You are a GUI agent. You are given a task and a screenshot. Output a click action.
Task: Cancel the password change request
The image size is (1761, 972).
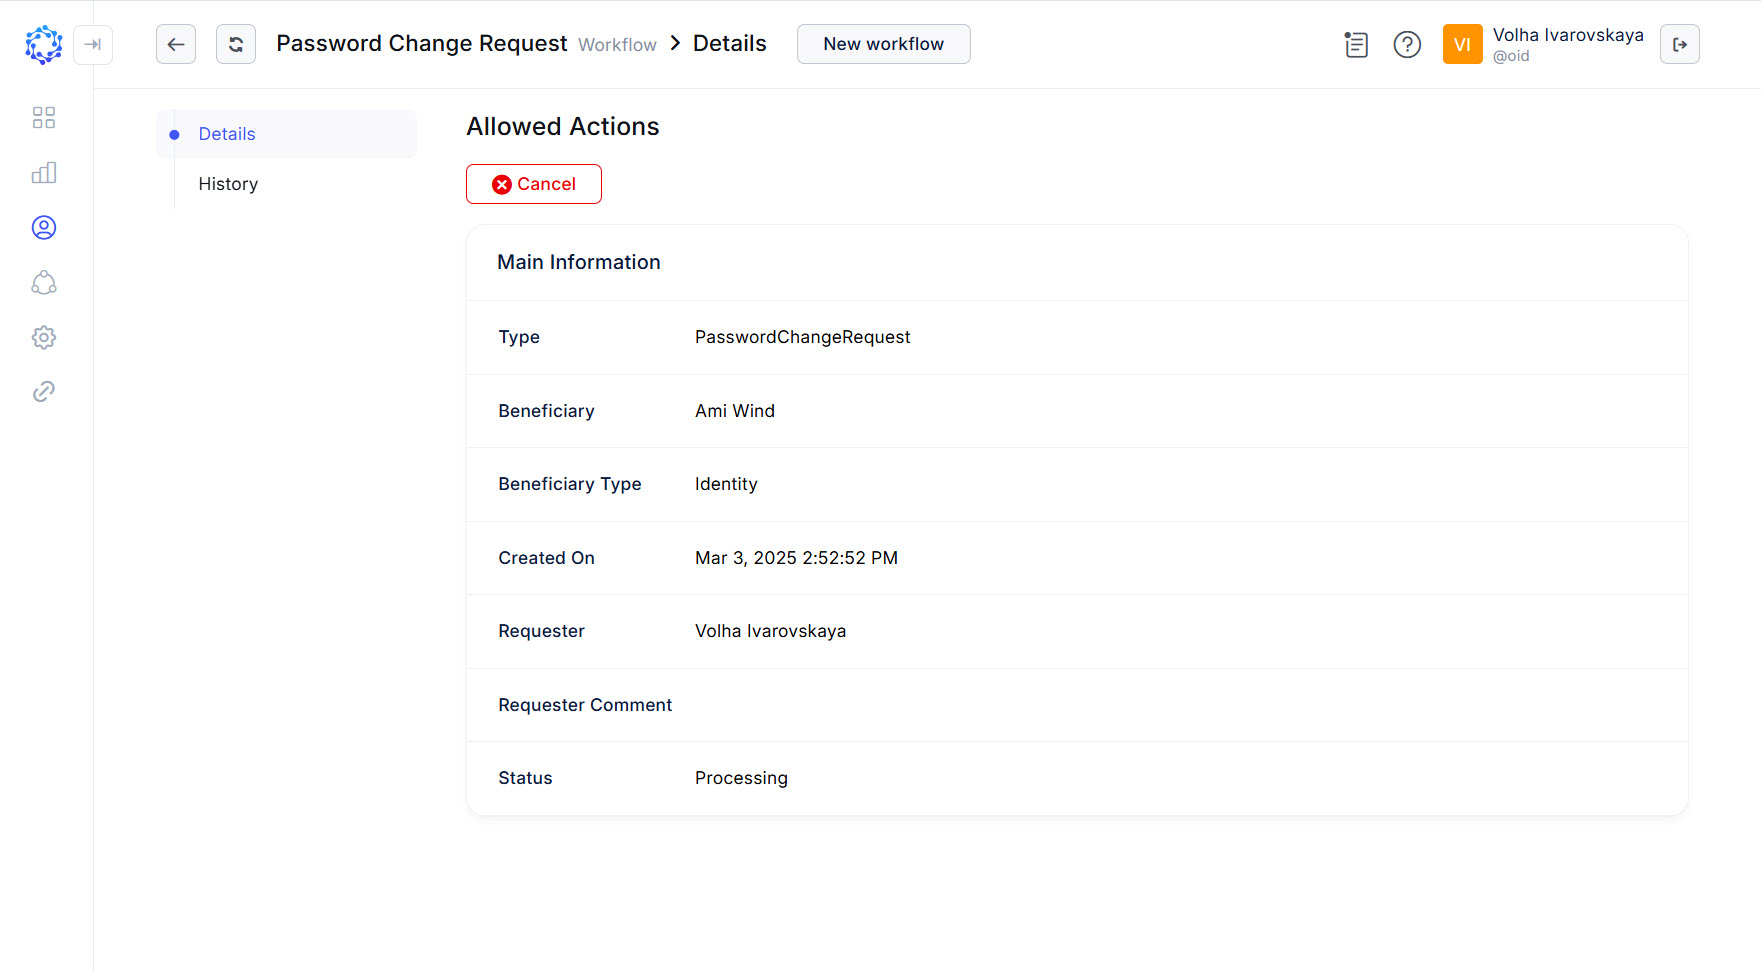[x=533, y=184]
